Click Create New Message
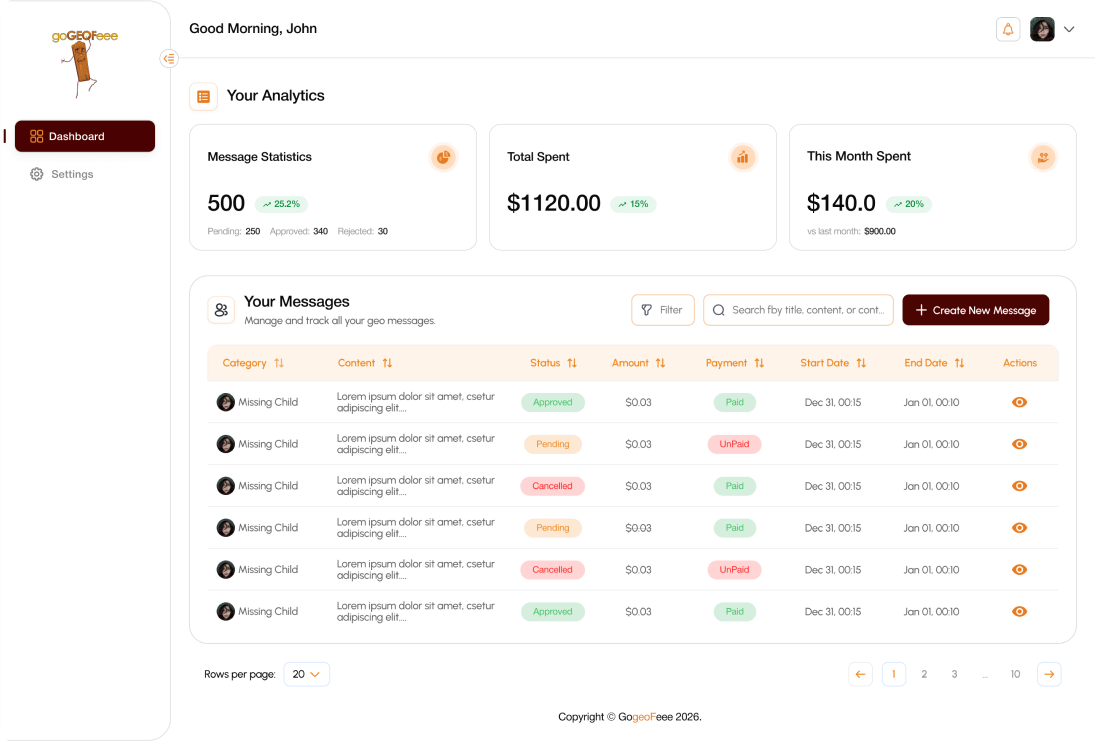The width and height of the screenshot is (1095, 742). tap(975, 310)
